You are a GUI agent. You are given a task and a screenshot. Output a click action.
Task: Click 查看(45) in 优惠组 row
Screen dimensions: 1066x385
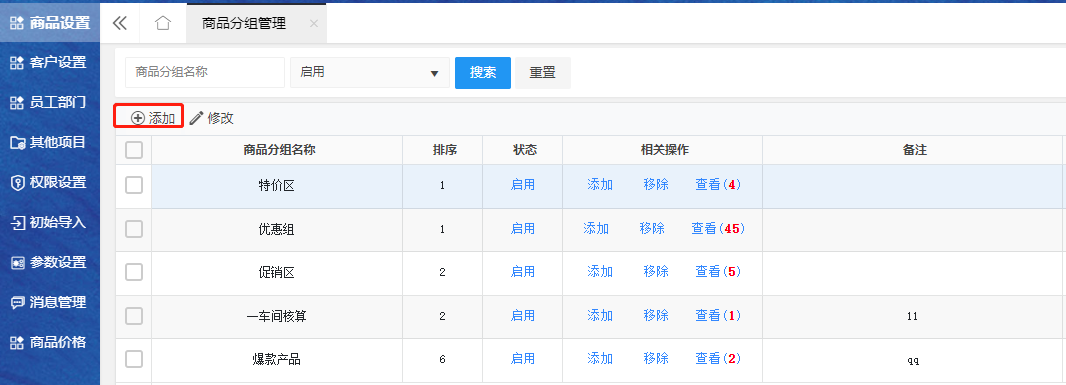[718, 229]
